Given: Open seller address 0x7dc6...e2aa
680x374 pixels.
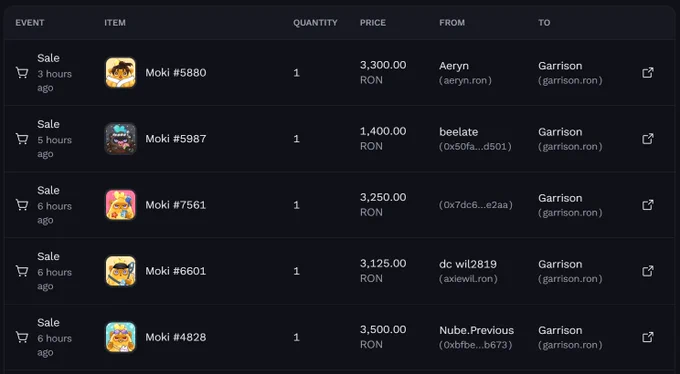Looking at the screenshot, I should (x=476, y=205).
